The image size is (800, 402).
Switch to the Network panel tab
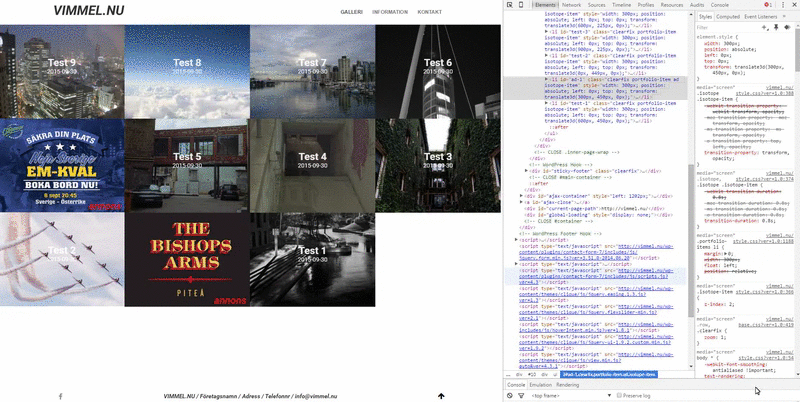pyautogui.click(x=571, y=5)
